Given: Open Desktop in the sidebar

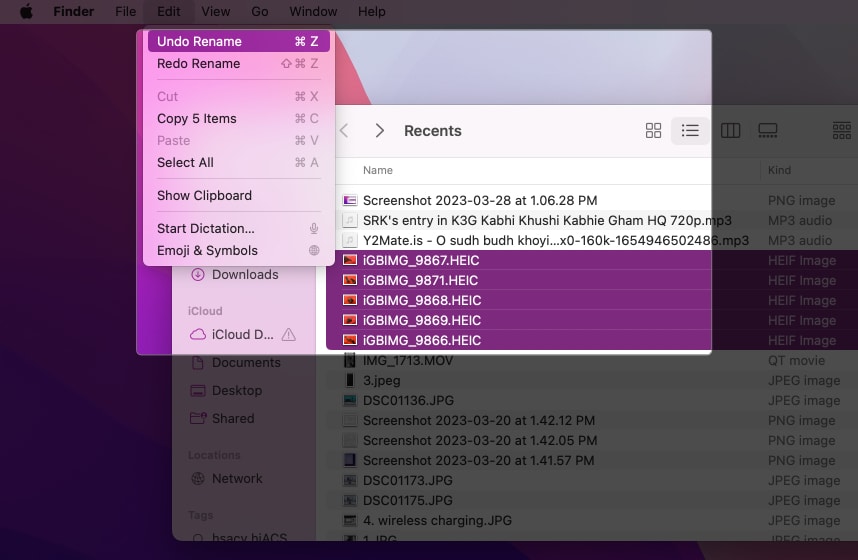Looking at the screenshot, I should point(237,390).
